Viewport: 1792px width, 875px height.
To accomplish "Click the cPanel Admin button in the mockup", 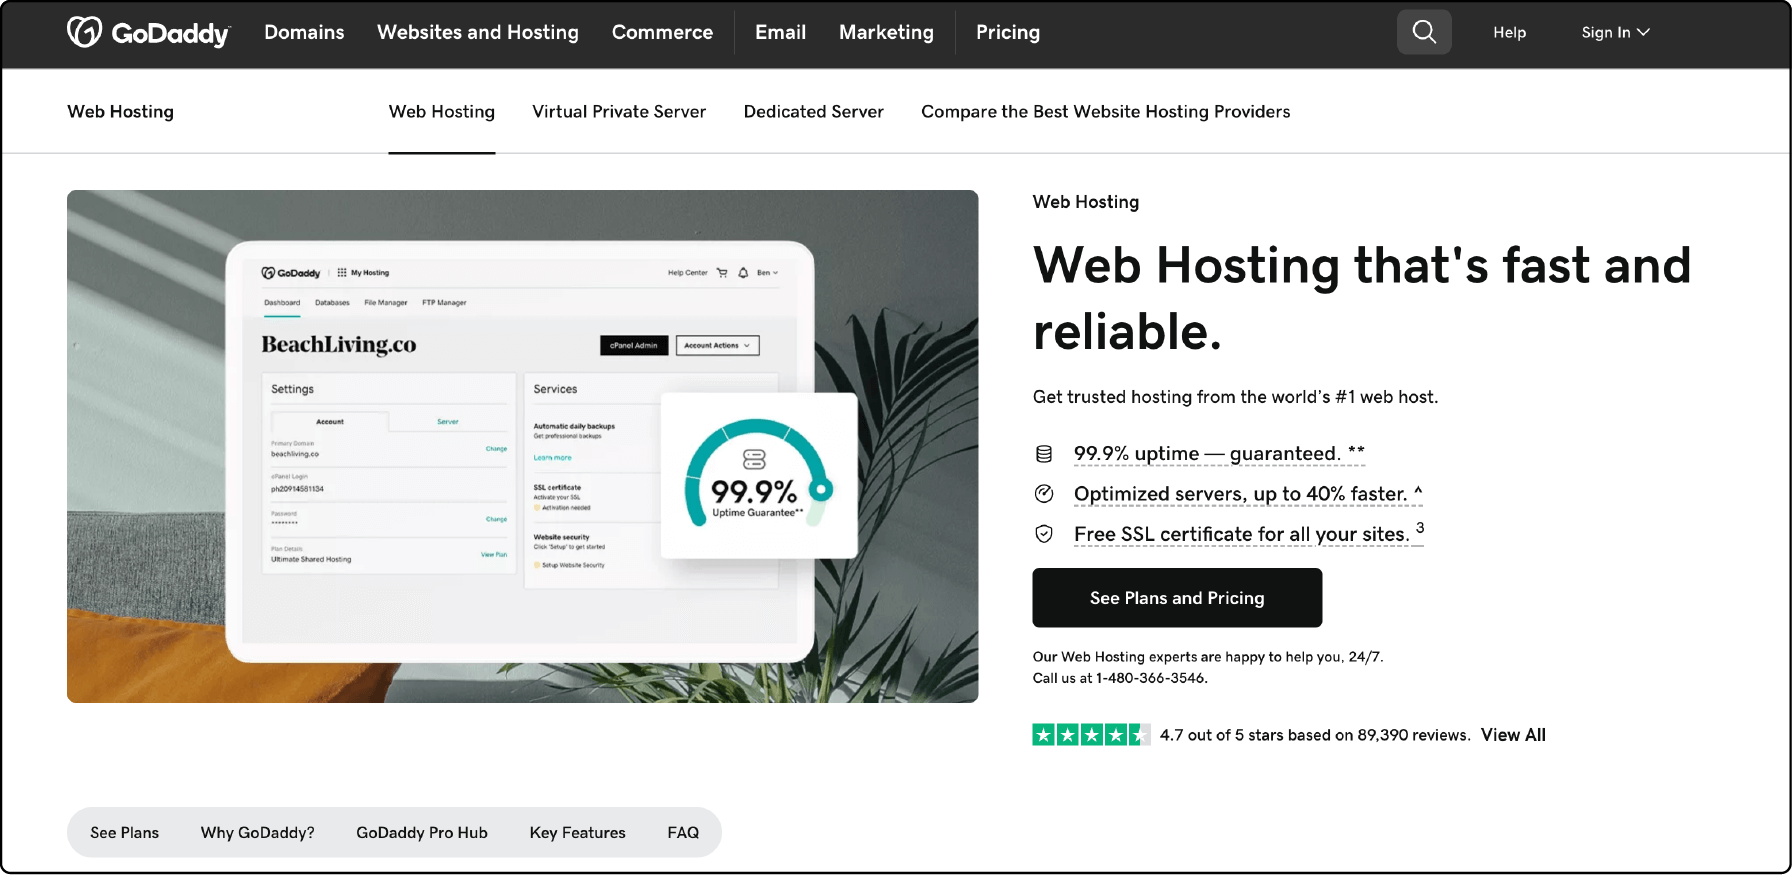I will 634,345.
